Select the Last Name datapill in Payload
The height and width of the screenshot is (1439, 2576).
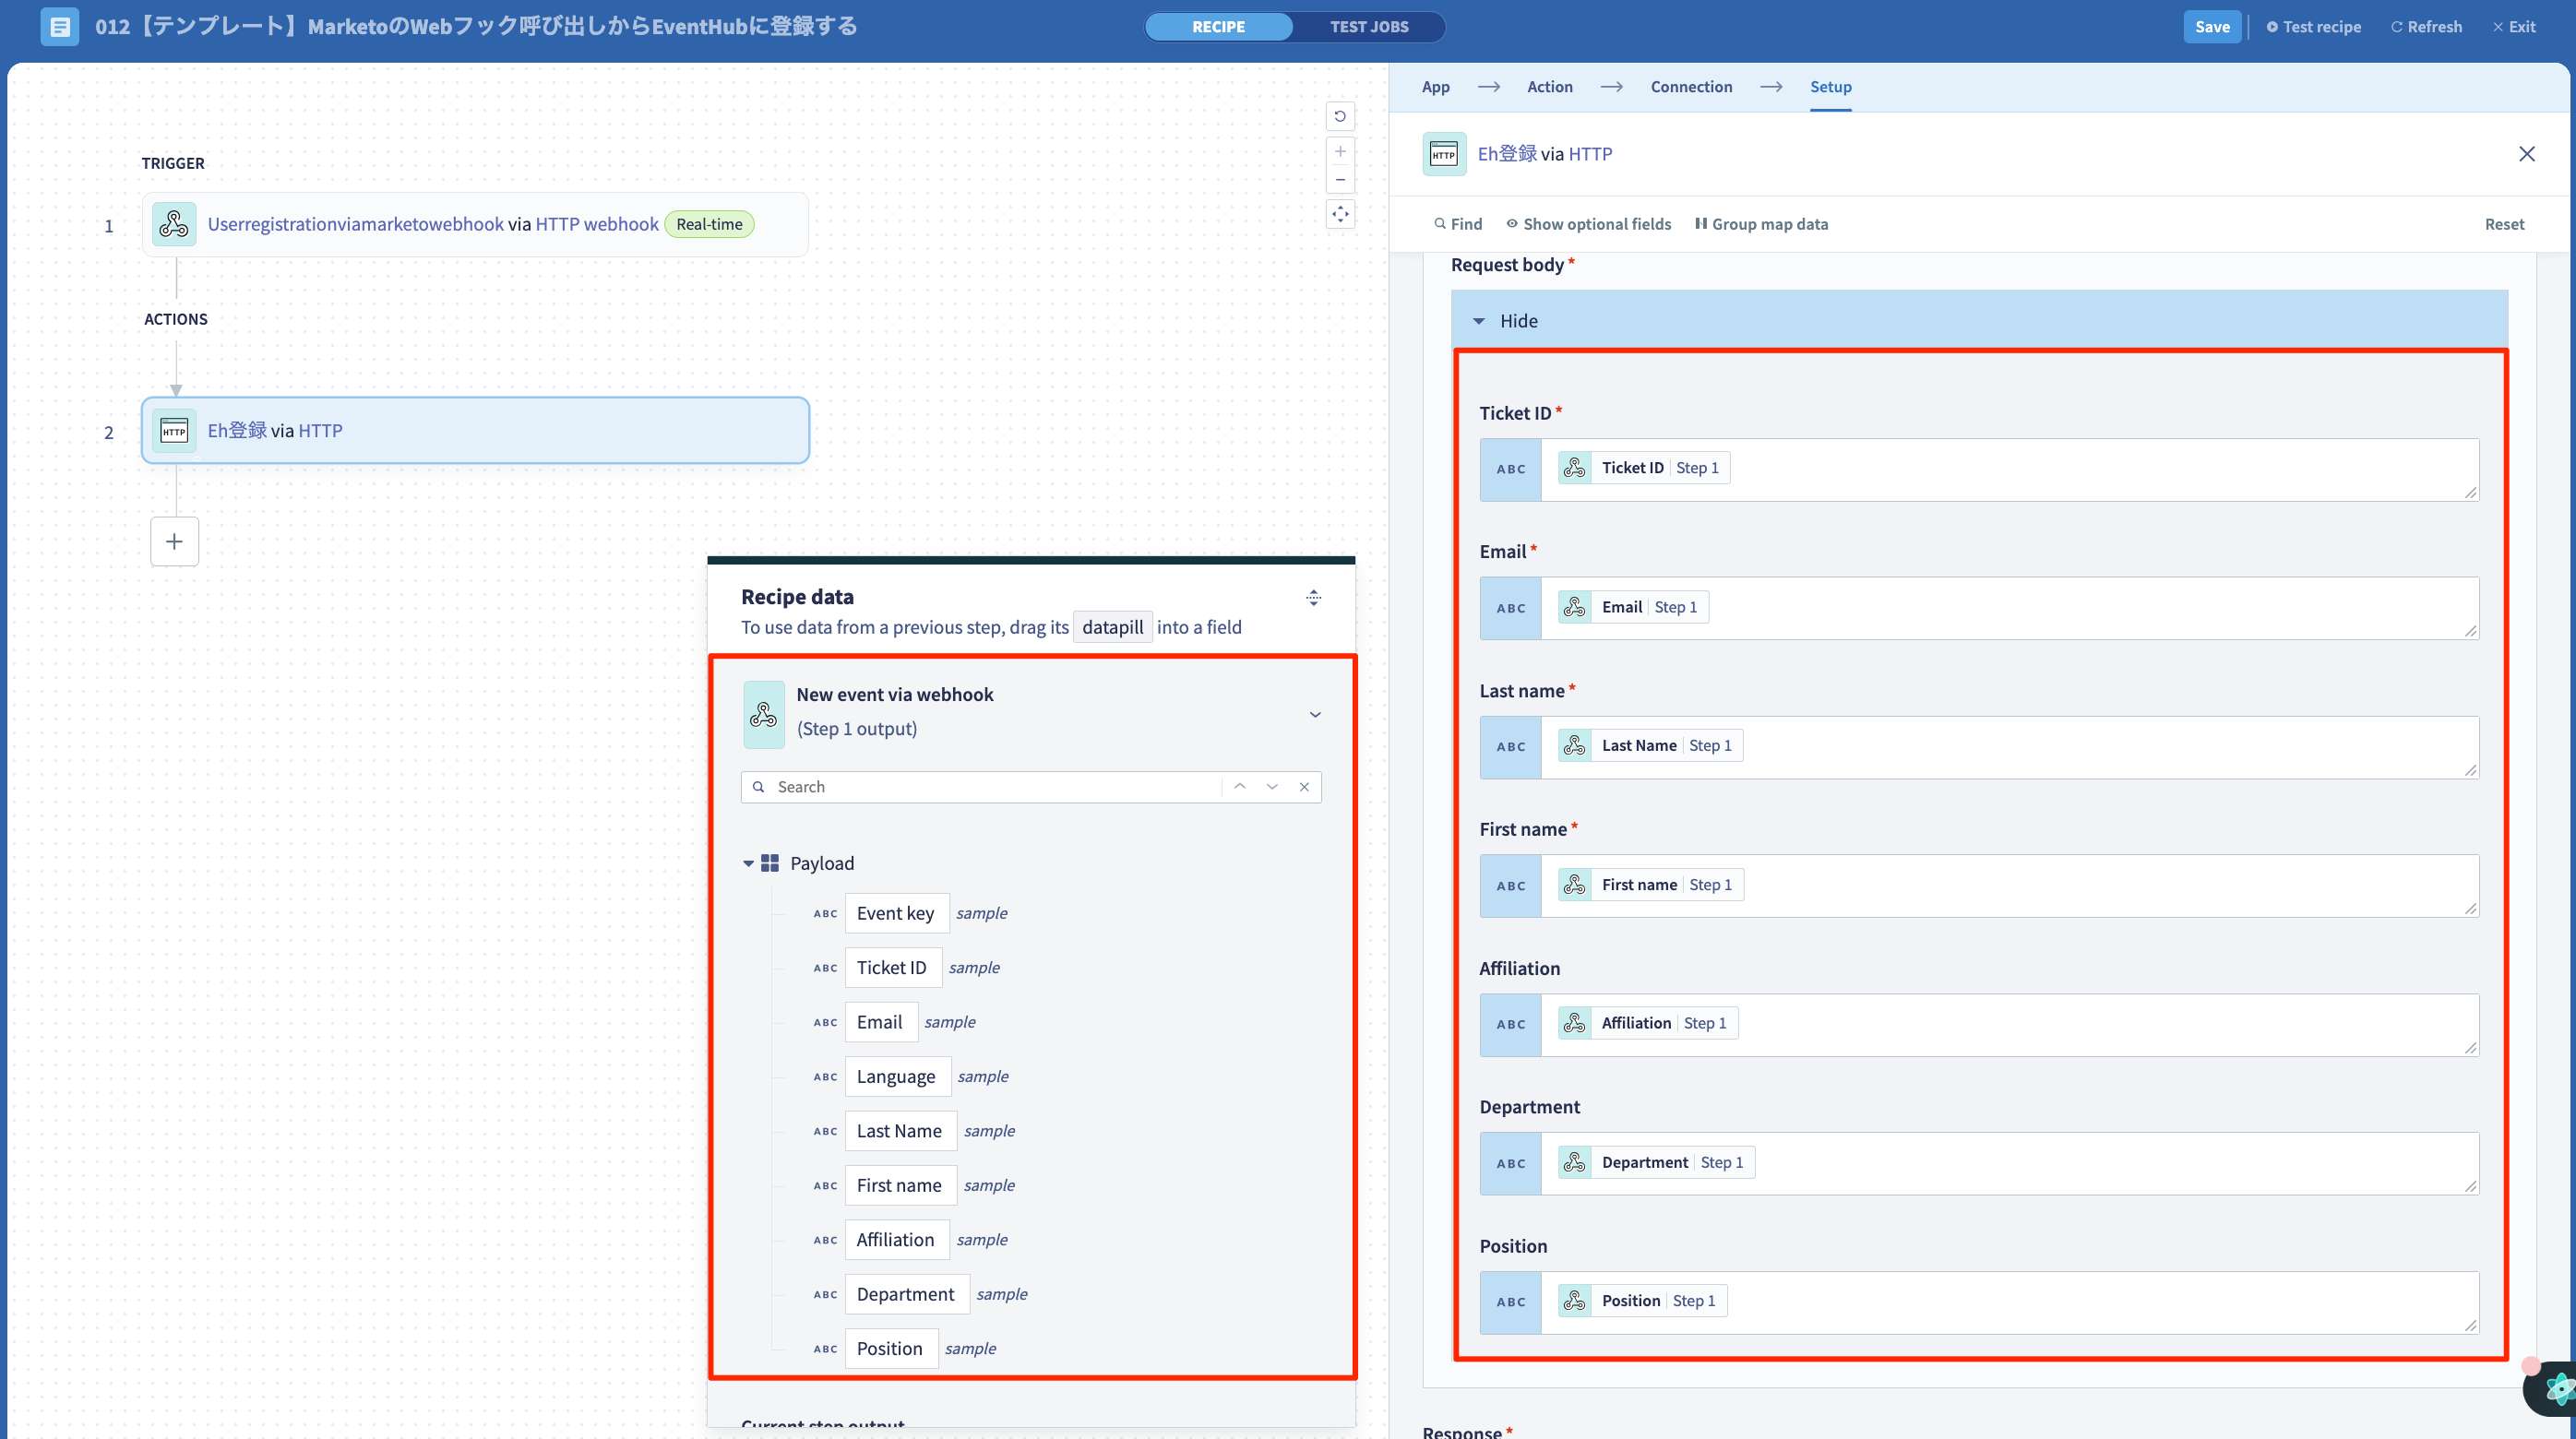tap(900, 1131)
